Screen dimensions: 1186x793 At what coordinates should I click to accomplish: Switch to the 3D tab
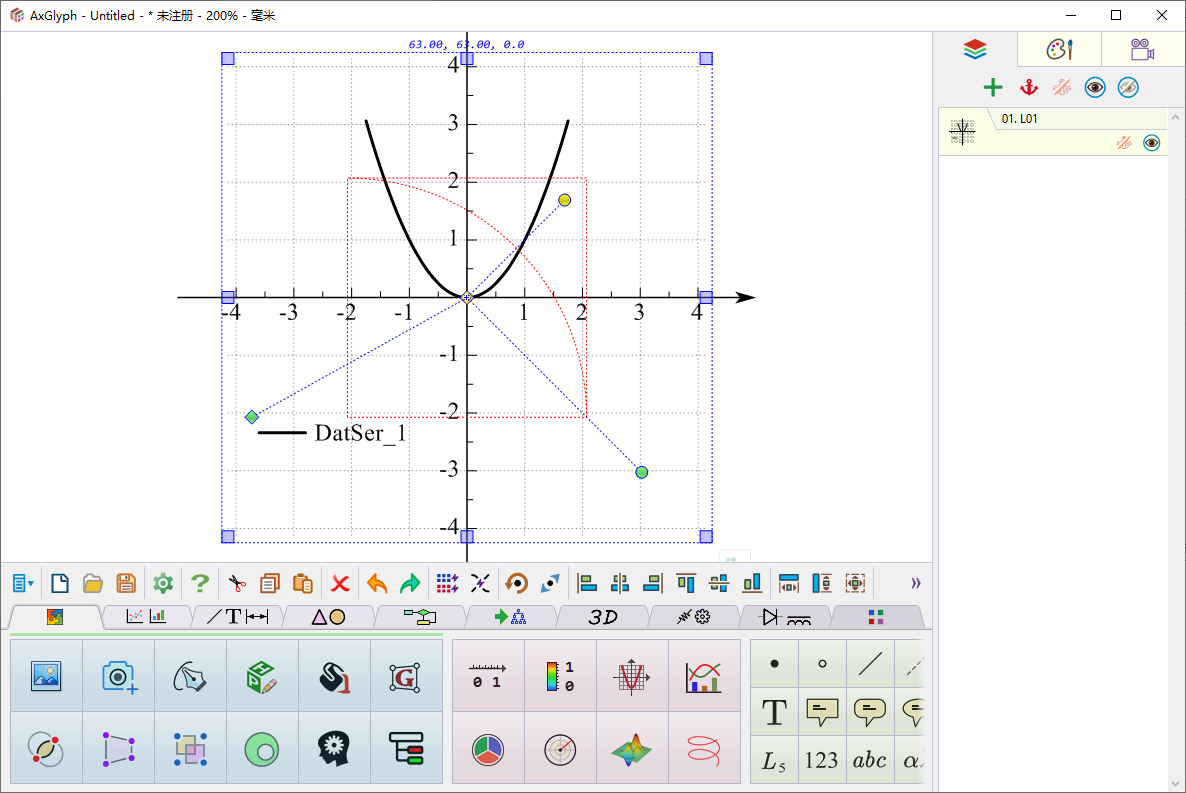(602, 617)
